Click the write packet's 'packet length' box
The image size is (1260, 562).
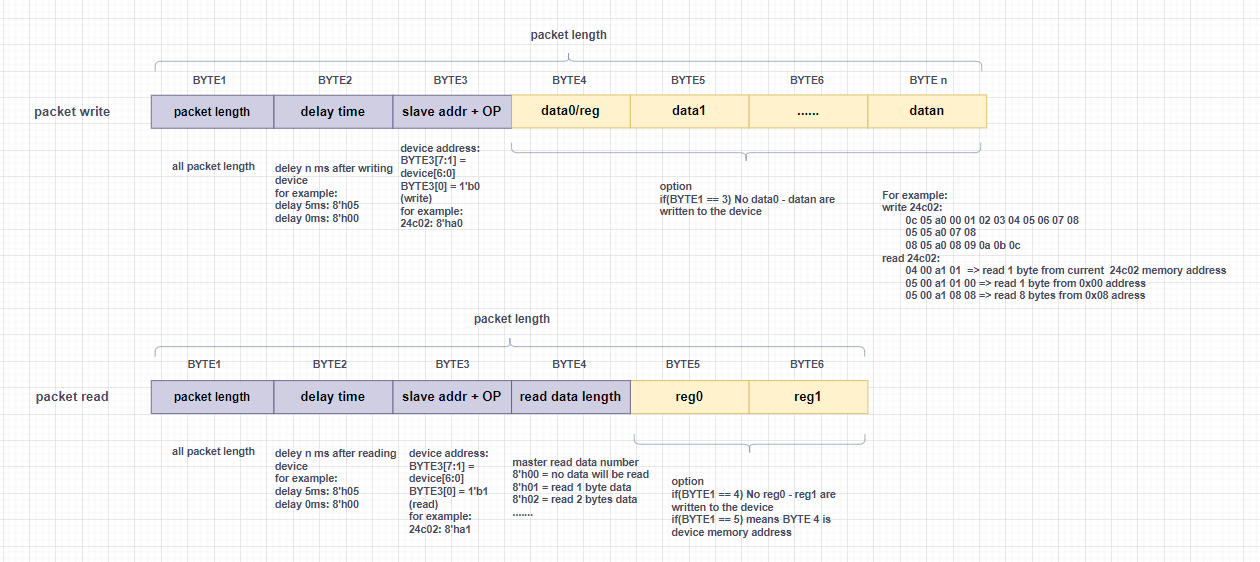point(212,112)
